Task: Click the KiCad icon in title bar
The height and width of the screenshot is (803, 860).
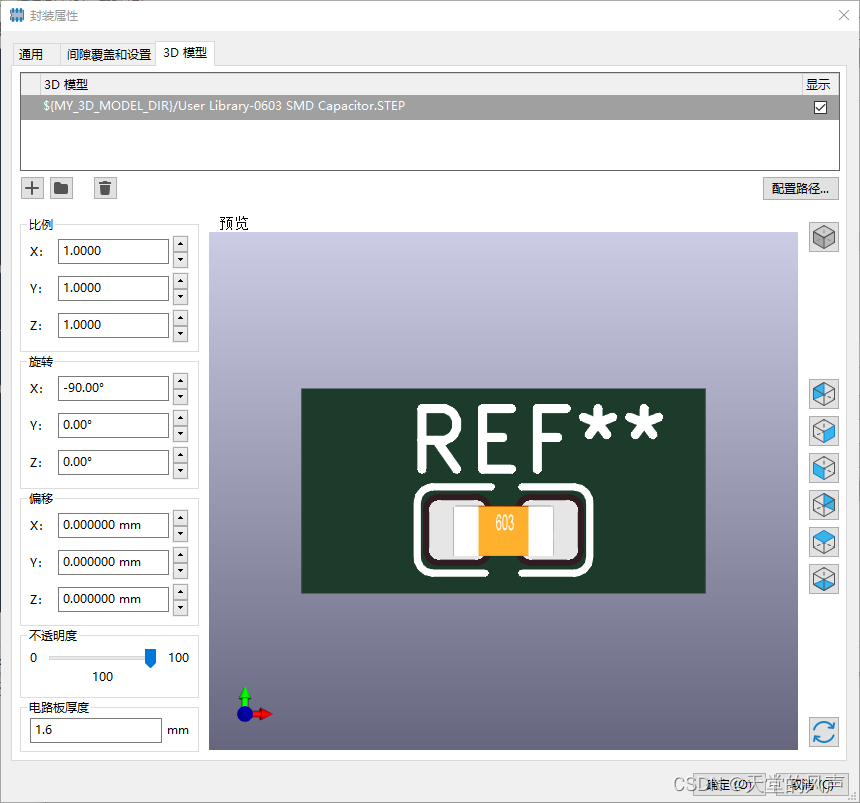Action: click(x=17, y=15)
